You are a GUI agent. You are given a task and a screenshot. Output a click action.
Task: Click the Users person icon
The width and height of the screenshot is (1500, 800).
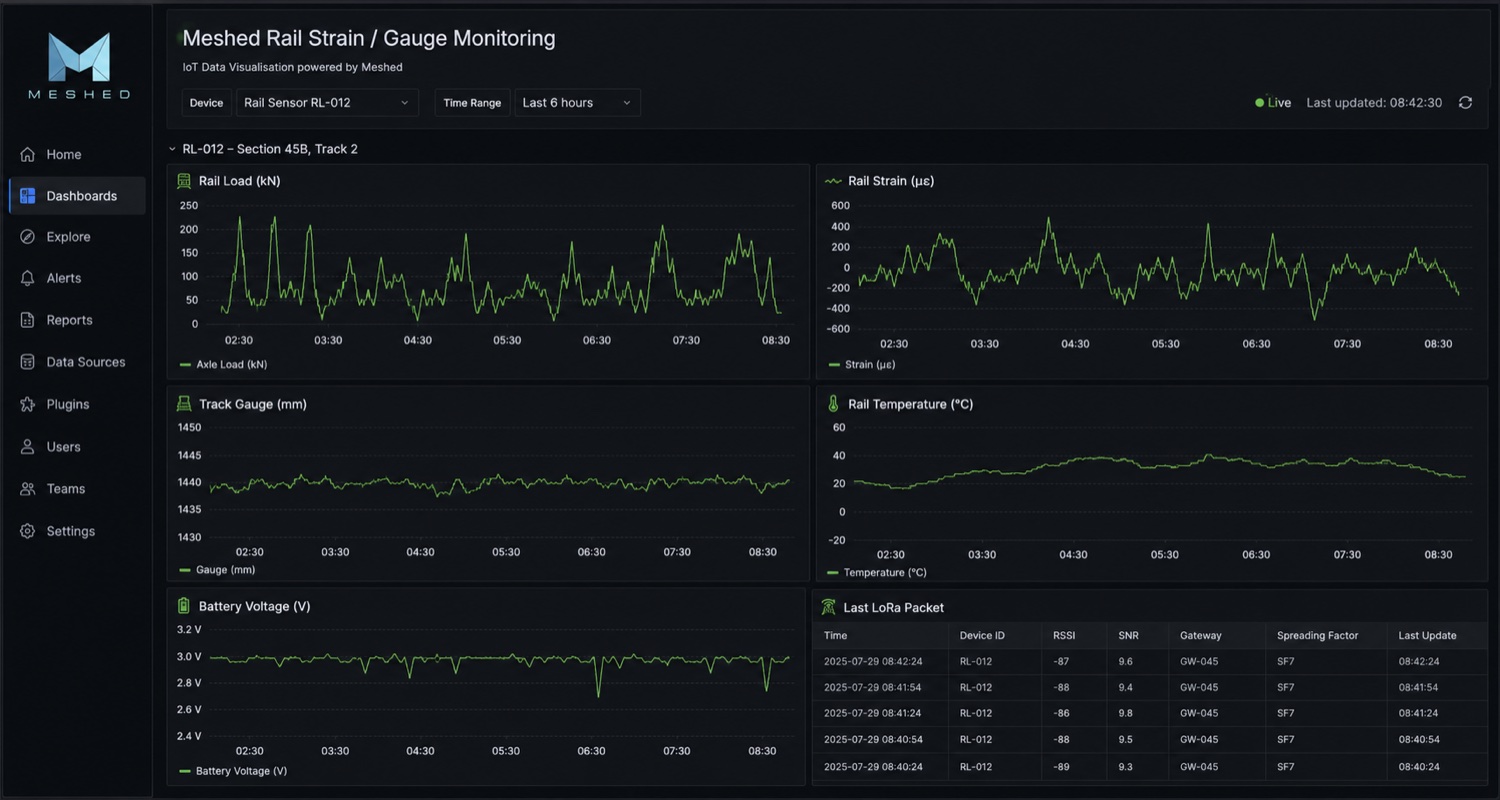[27, 447]
